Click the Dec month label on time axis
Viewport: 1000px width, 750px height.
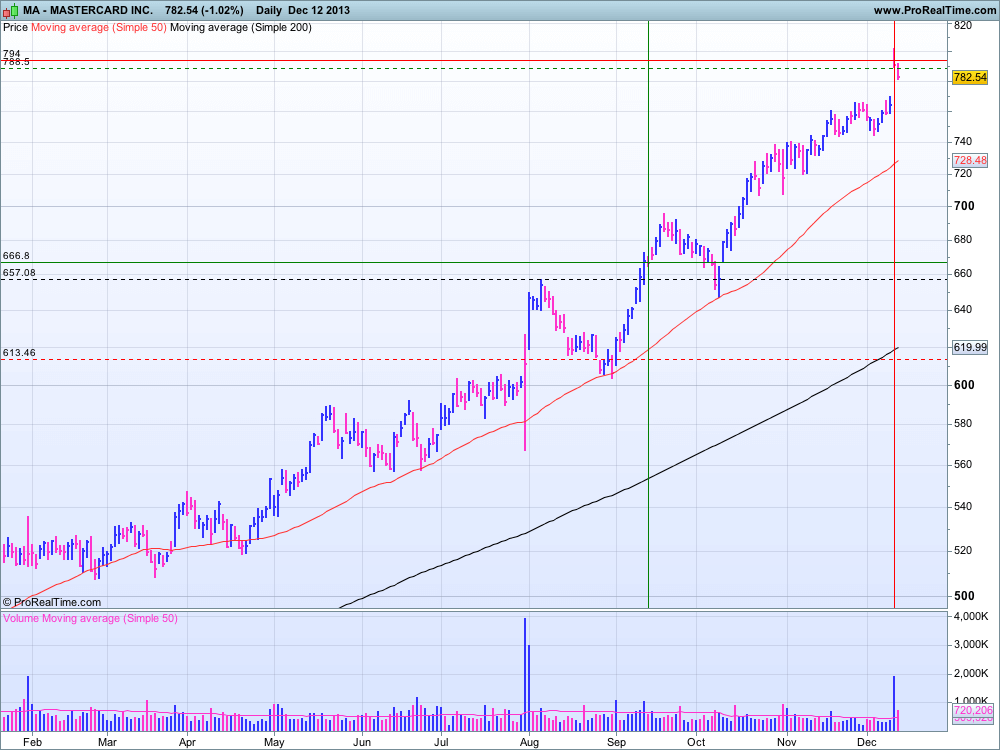[866, 742]
